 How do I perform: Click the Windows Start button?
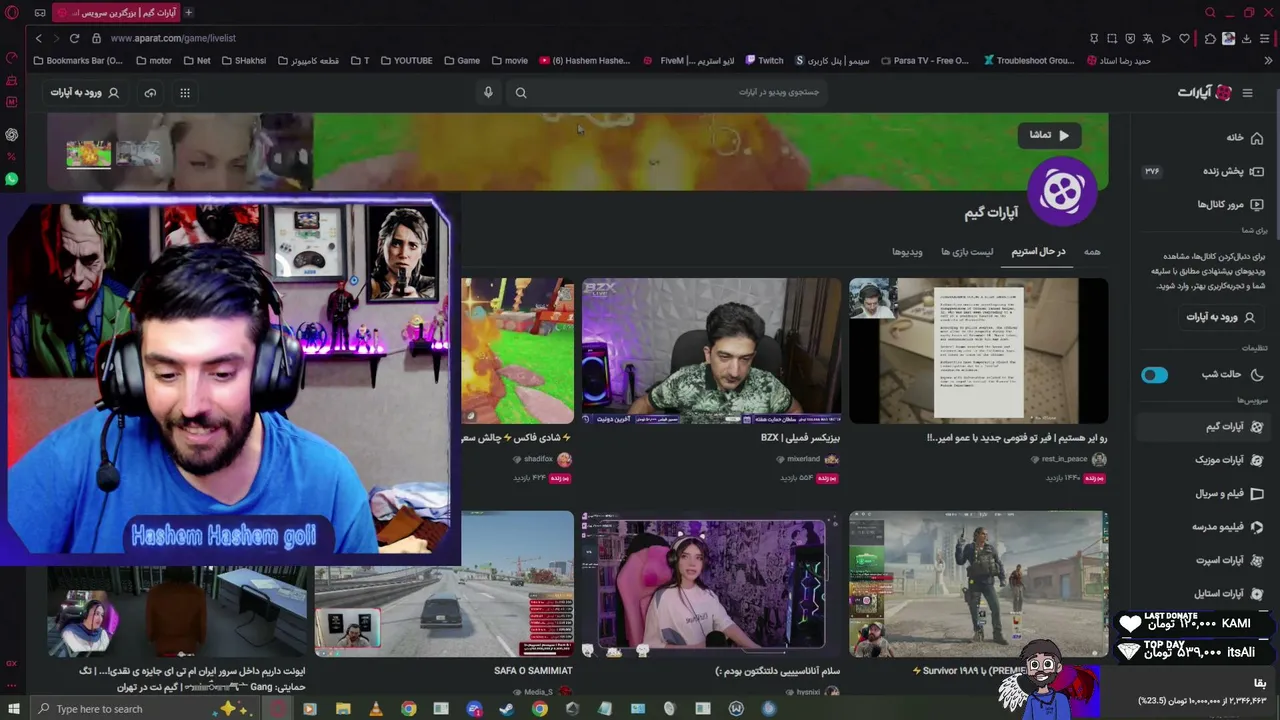(x=14, y=709)
